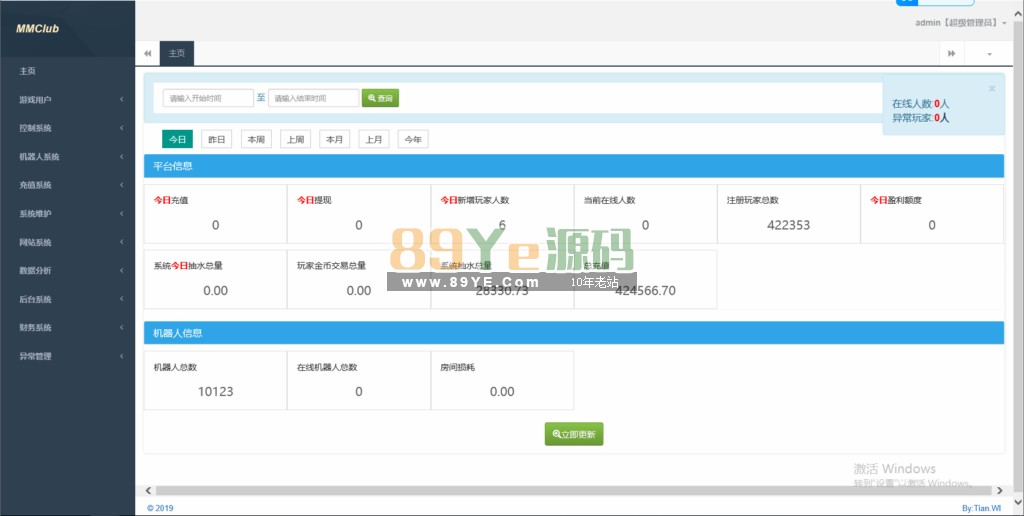1024x516 pixels.
Task: Select the 今年 date filter
Action: pos(412,139)
